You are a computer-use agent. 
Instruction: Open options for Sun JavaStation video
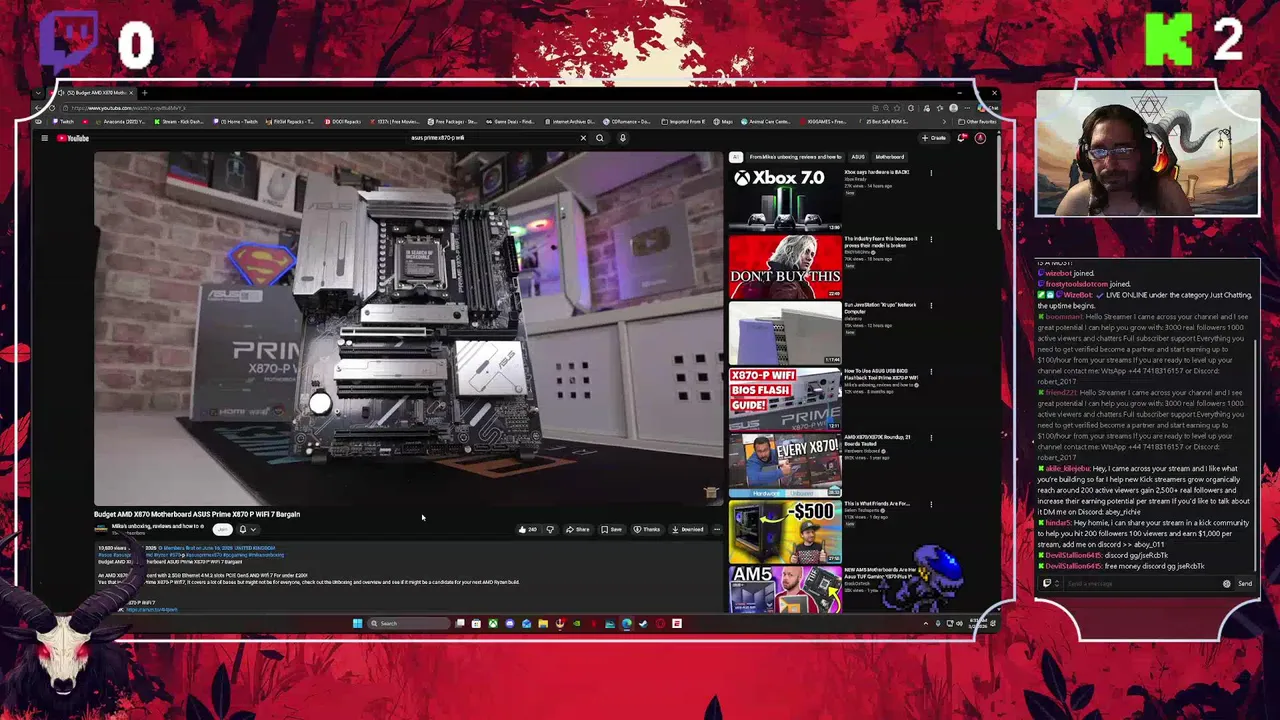tap(931, 305)
